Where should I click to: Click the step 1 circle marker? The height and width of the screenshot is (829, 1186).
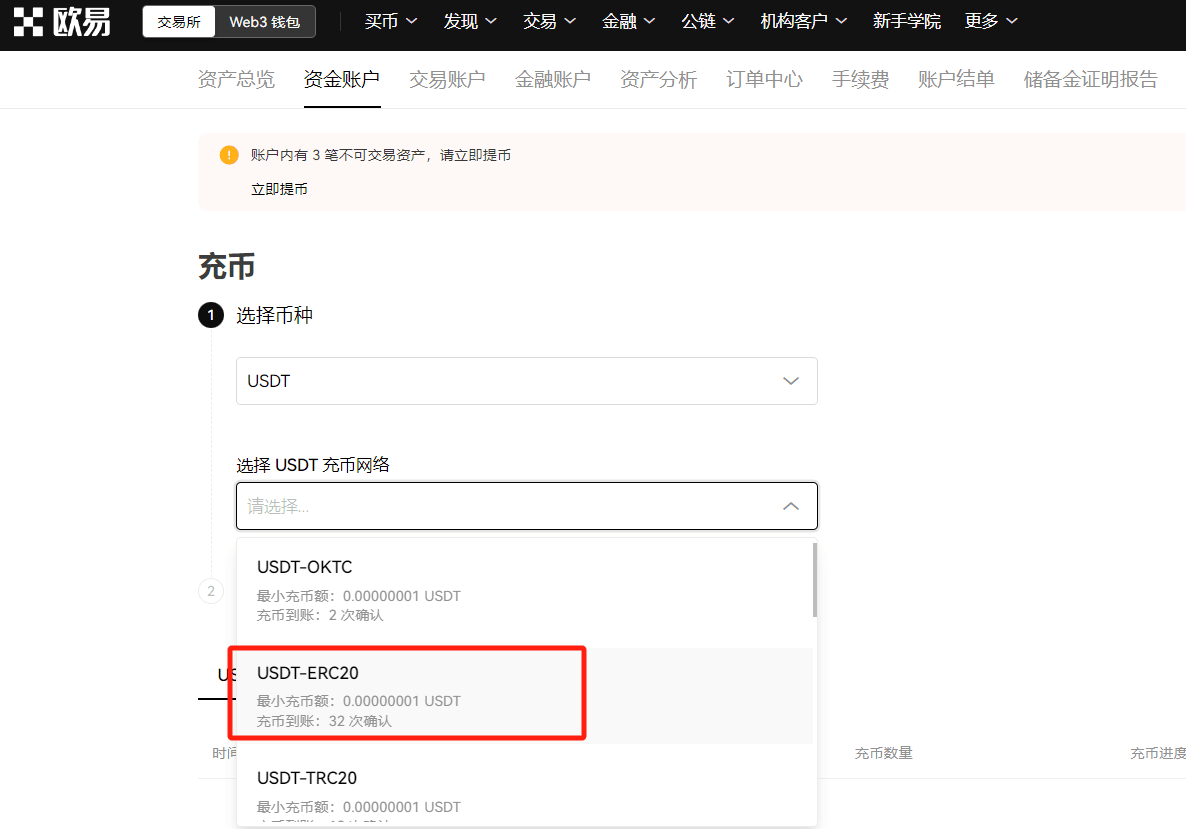pos(211,315)
